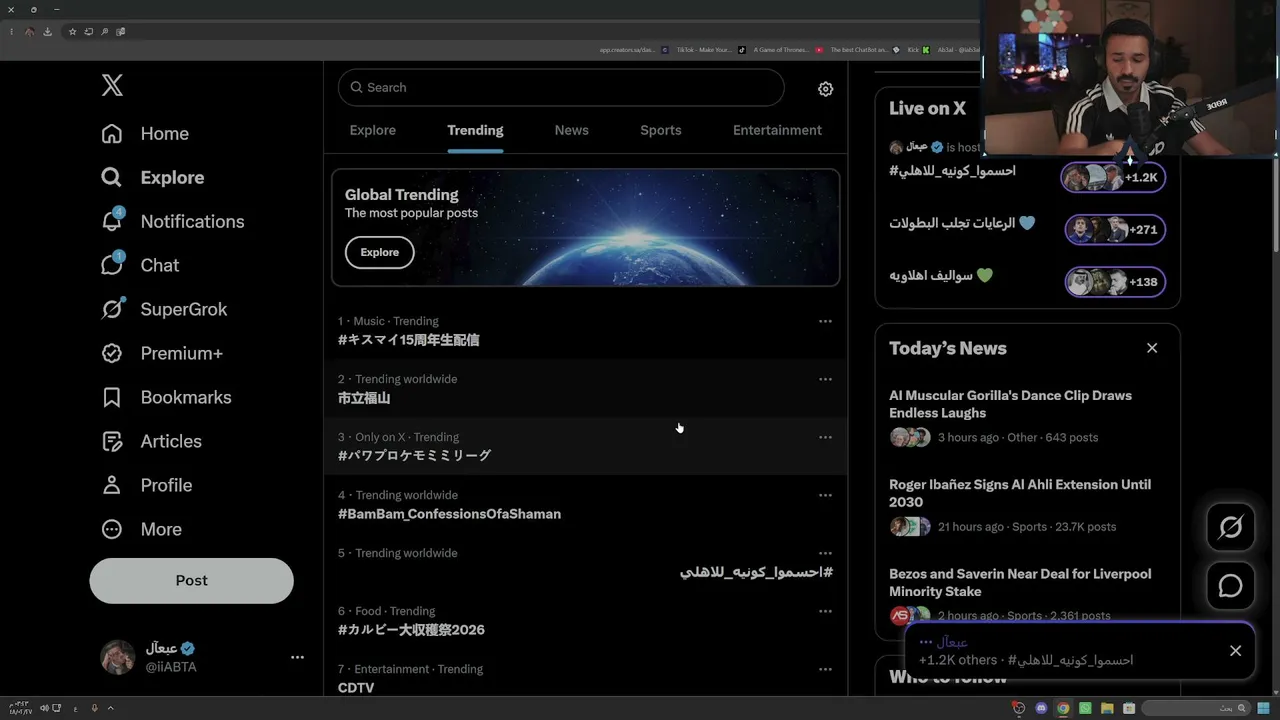
Task: Click the Post button
Action: click(191, 580)
